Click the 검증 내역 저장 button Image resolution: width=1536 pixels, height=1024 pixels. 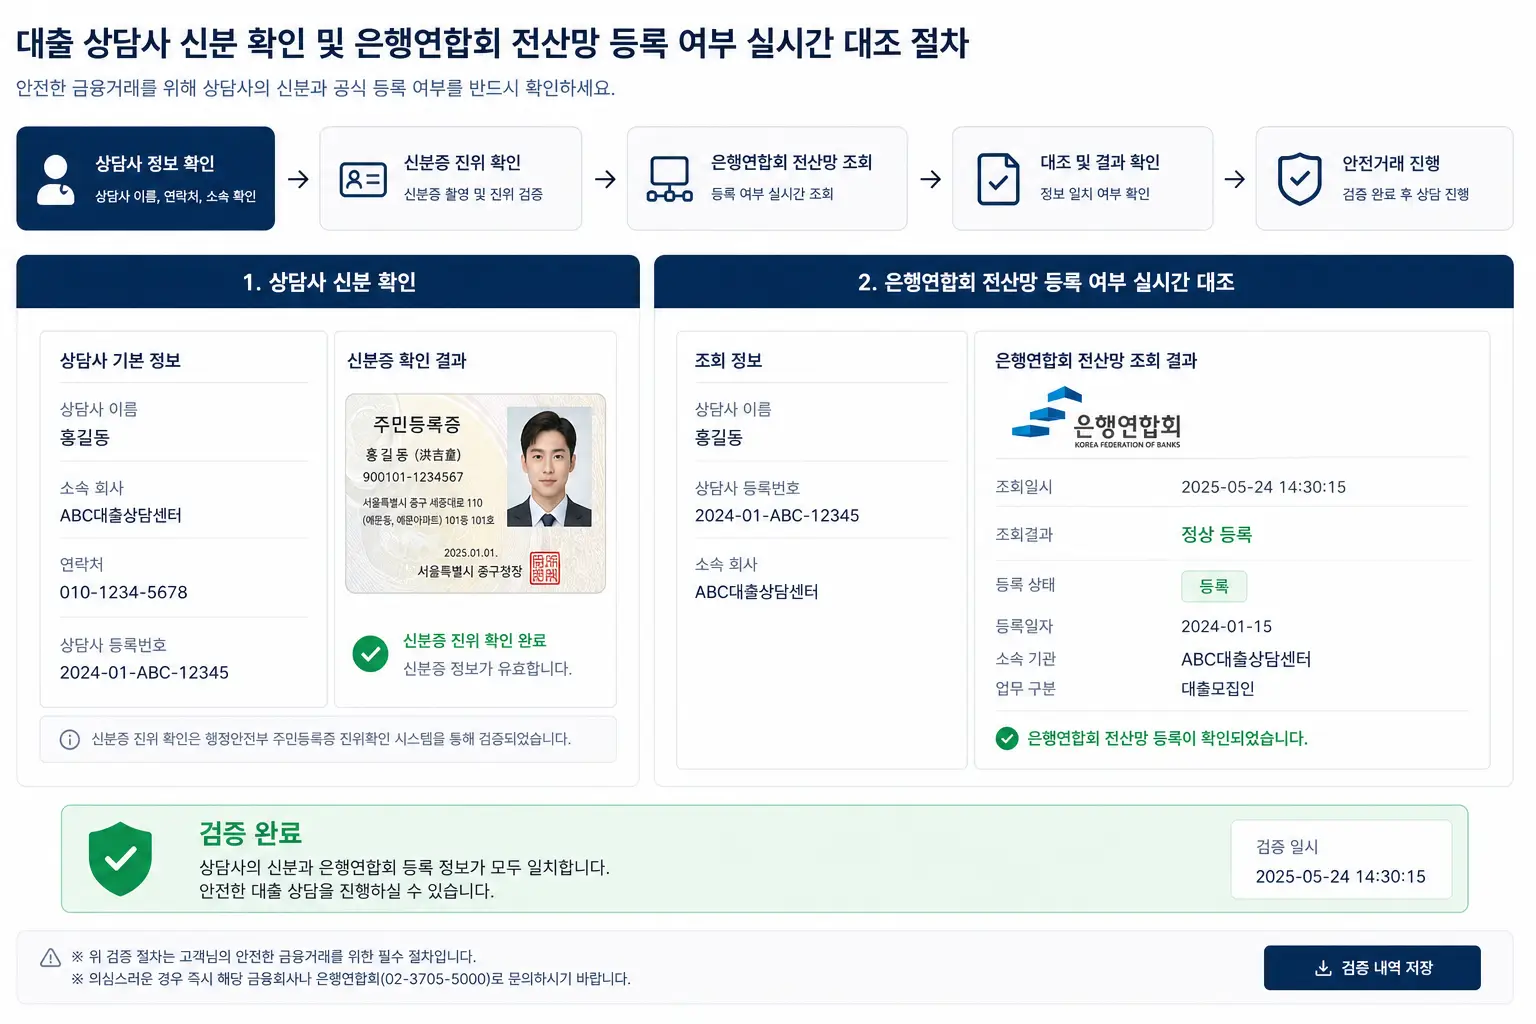(1372, 968)
